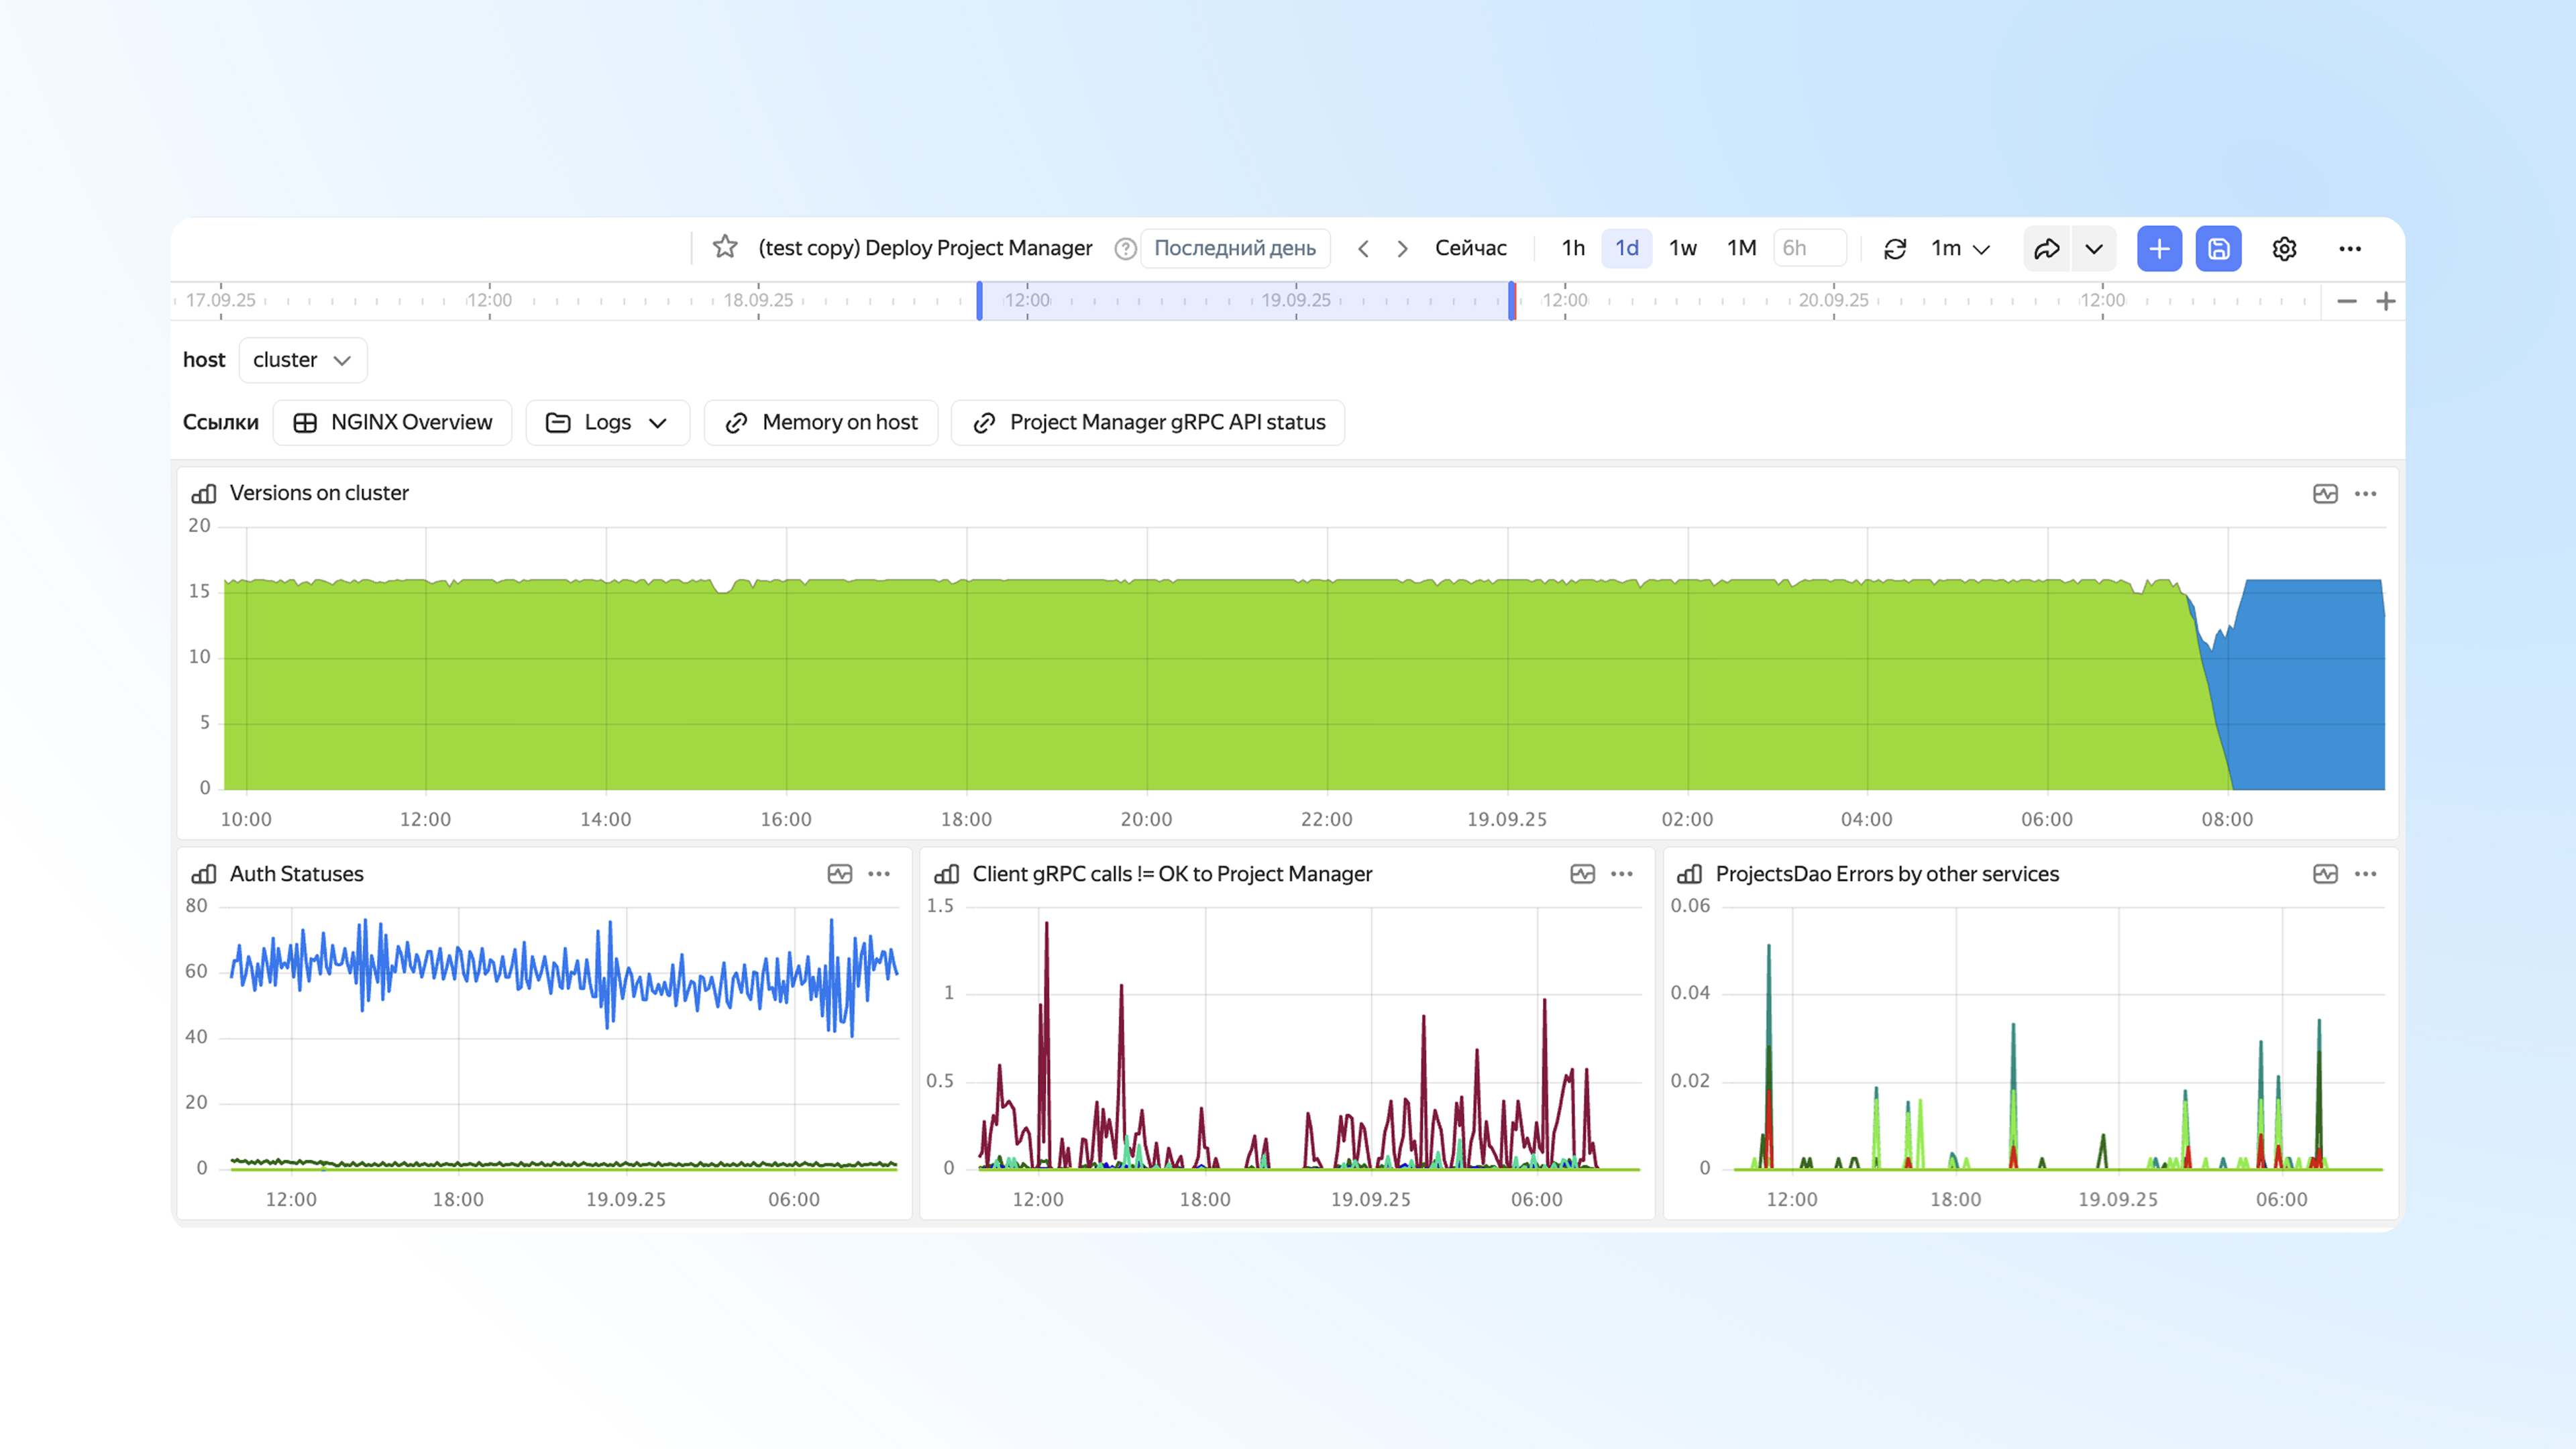Open Project Manager gRPC API status link
This screenshot has height=1449, width=2576.
pos(1148,423)
